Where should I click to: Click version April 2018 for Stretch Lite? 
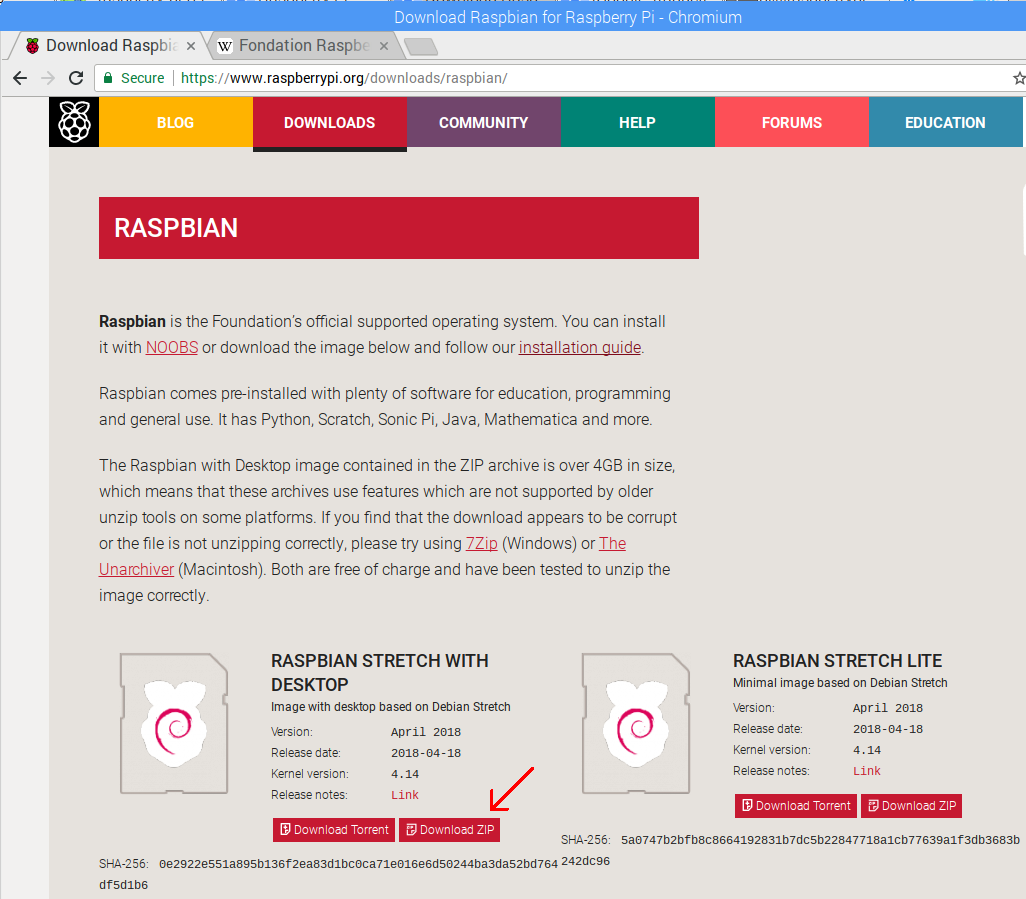[x=887, y=708]
